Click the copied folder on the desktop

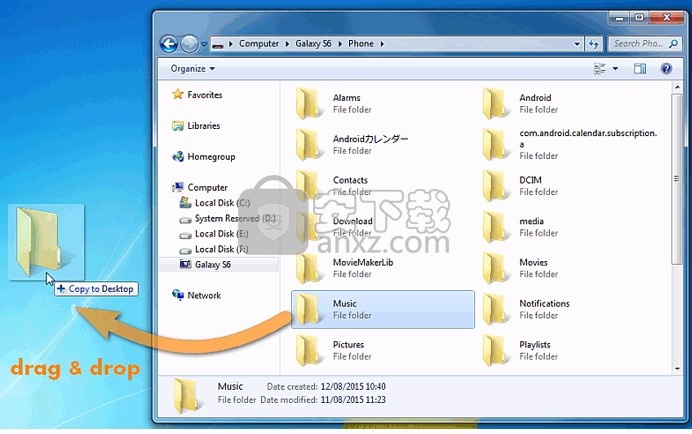(46, 242)
